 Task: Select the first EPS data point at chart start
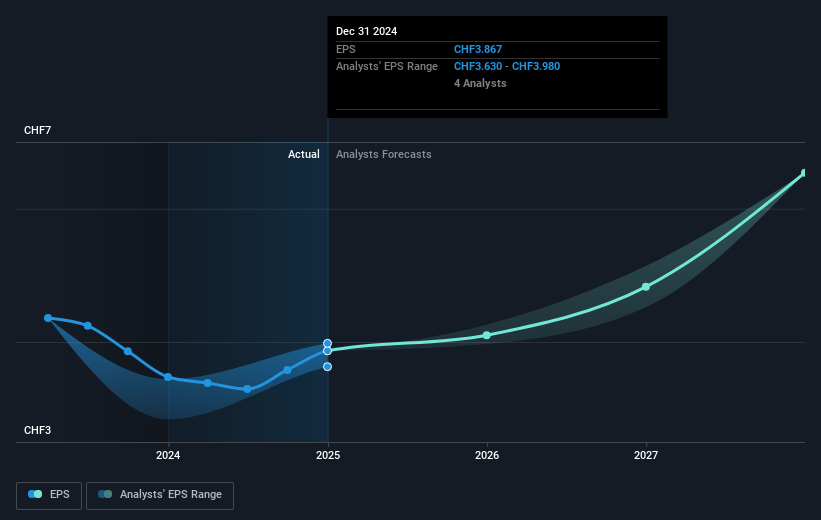pos(48,318)
